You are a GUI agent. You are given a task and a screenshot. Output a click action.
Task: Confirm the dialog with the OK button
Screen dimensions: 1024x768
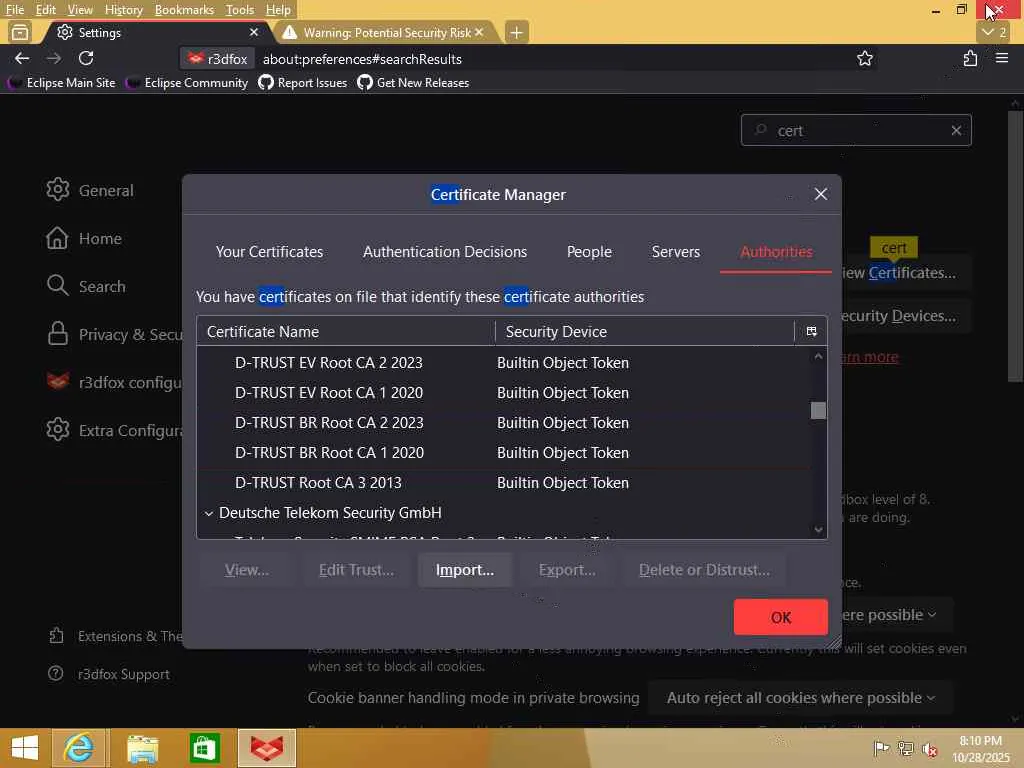(x=780, y=617)
